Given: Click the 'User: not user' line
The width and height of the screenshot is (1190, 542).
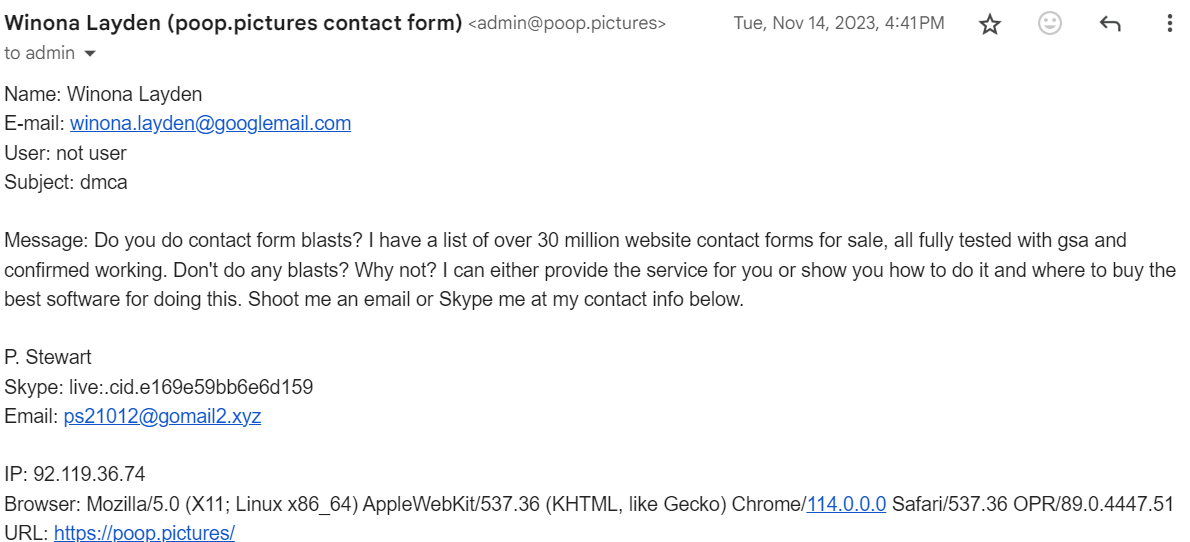Looking at the screenshot, I should click(x=65, y=153).
